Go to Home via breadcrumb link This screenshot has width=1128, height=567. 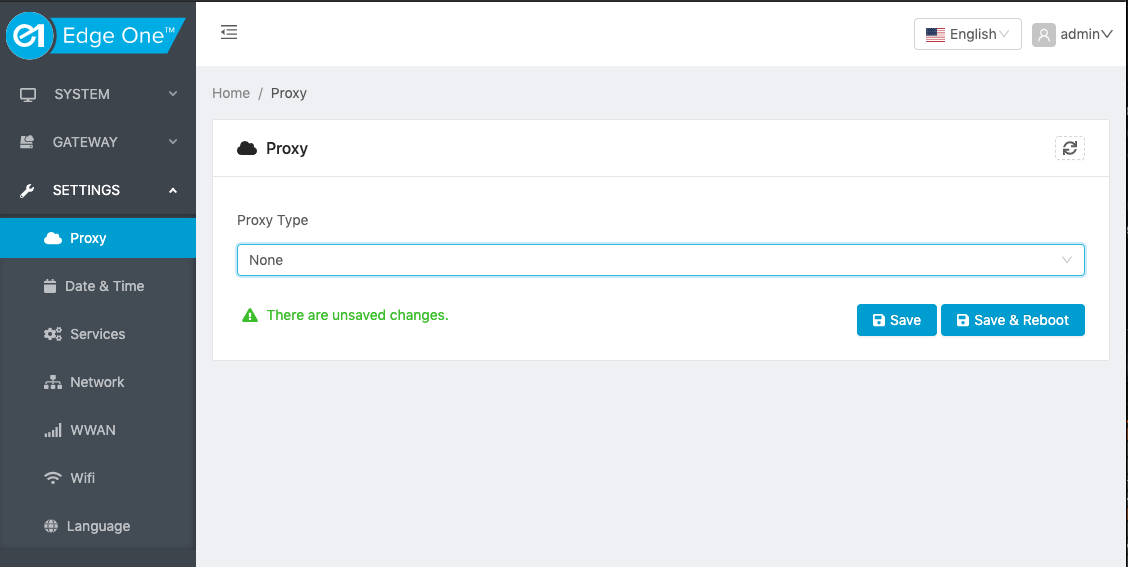231,94
